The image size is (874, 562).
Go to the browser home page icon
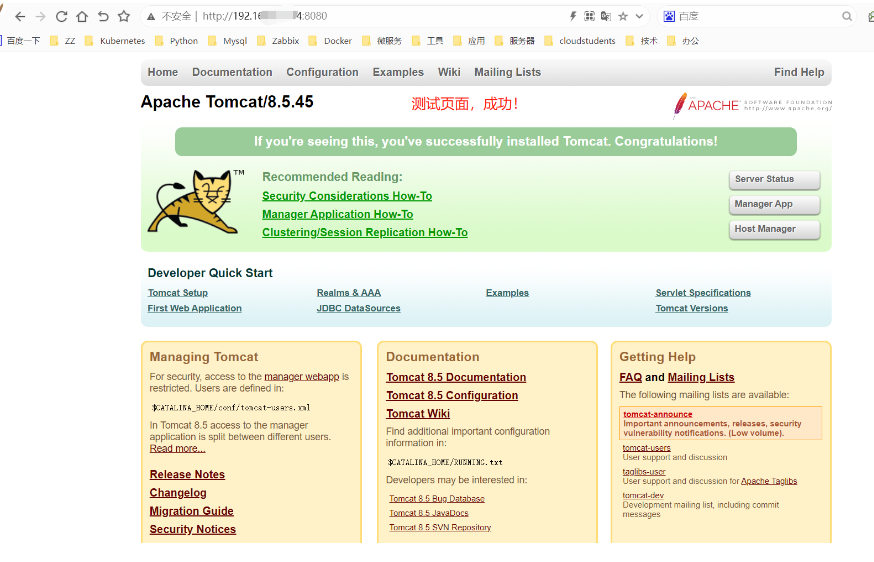pos(82,17)
